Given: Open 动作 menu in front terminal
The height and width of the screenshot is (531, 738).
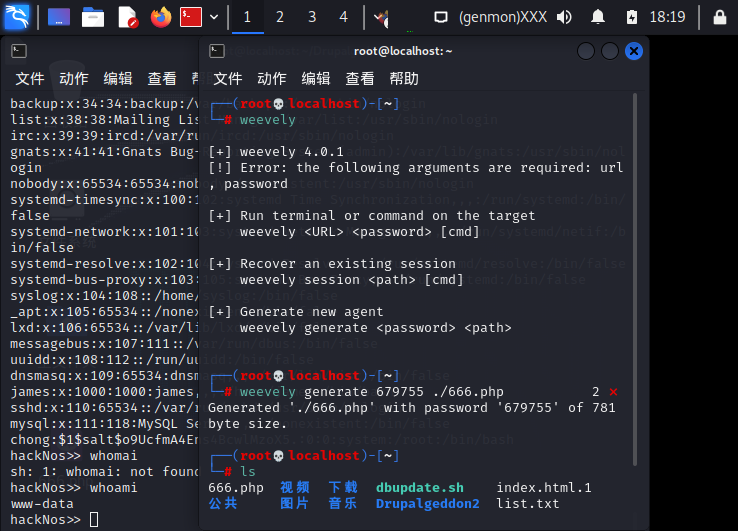Looking at the screenshot, I should click(272, 79).
